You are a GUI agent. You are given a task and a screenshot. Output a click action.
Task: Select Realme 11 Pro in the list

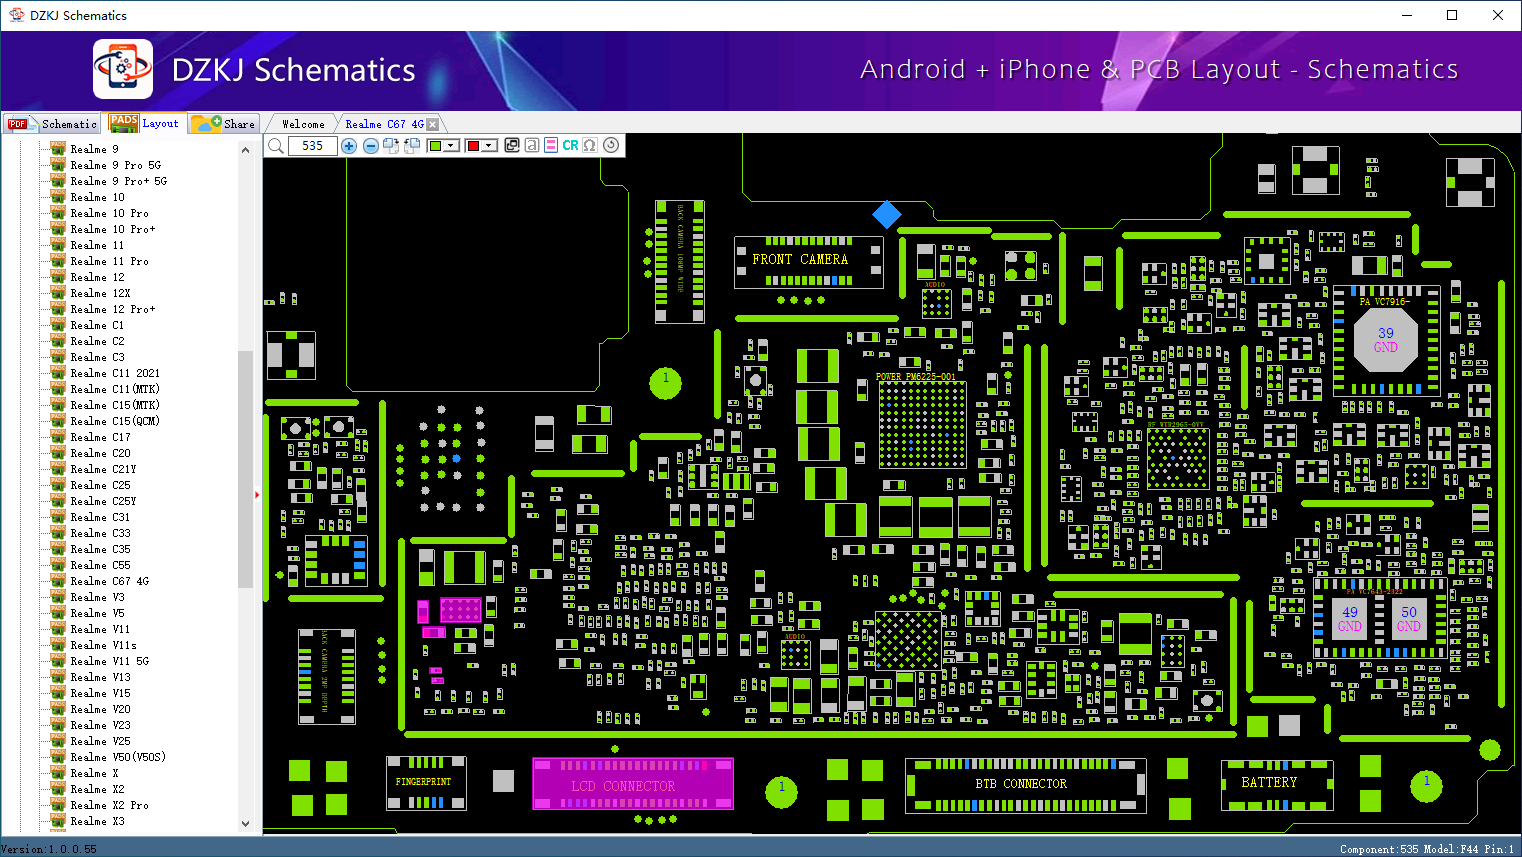[109, 261]
